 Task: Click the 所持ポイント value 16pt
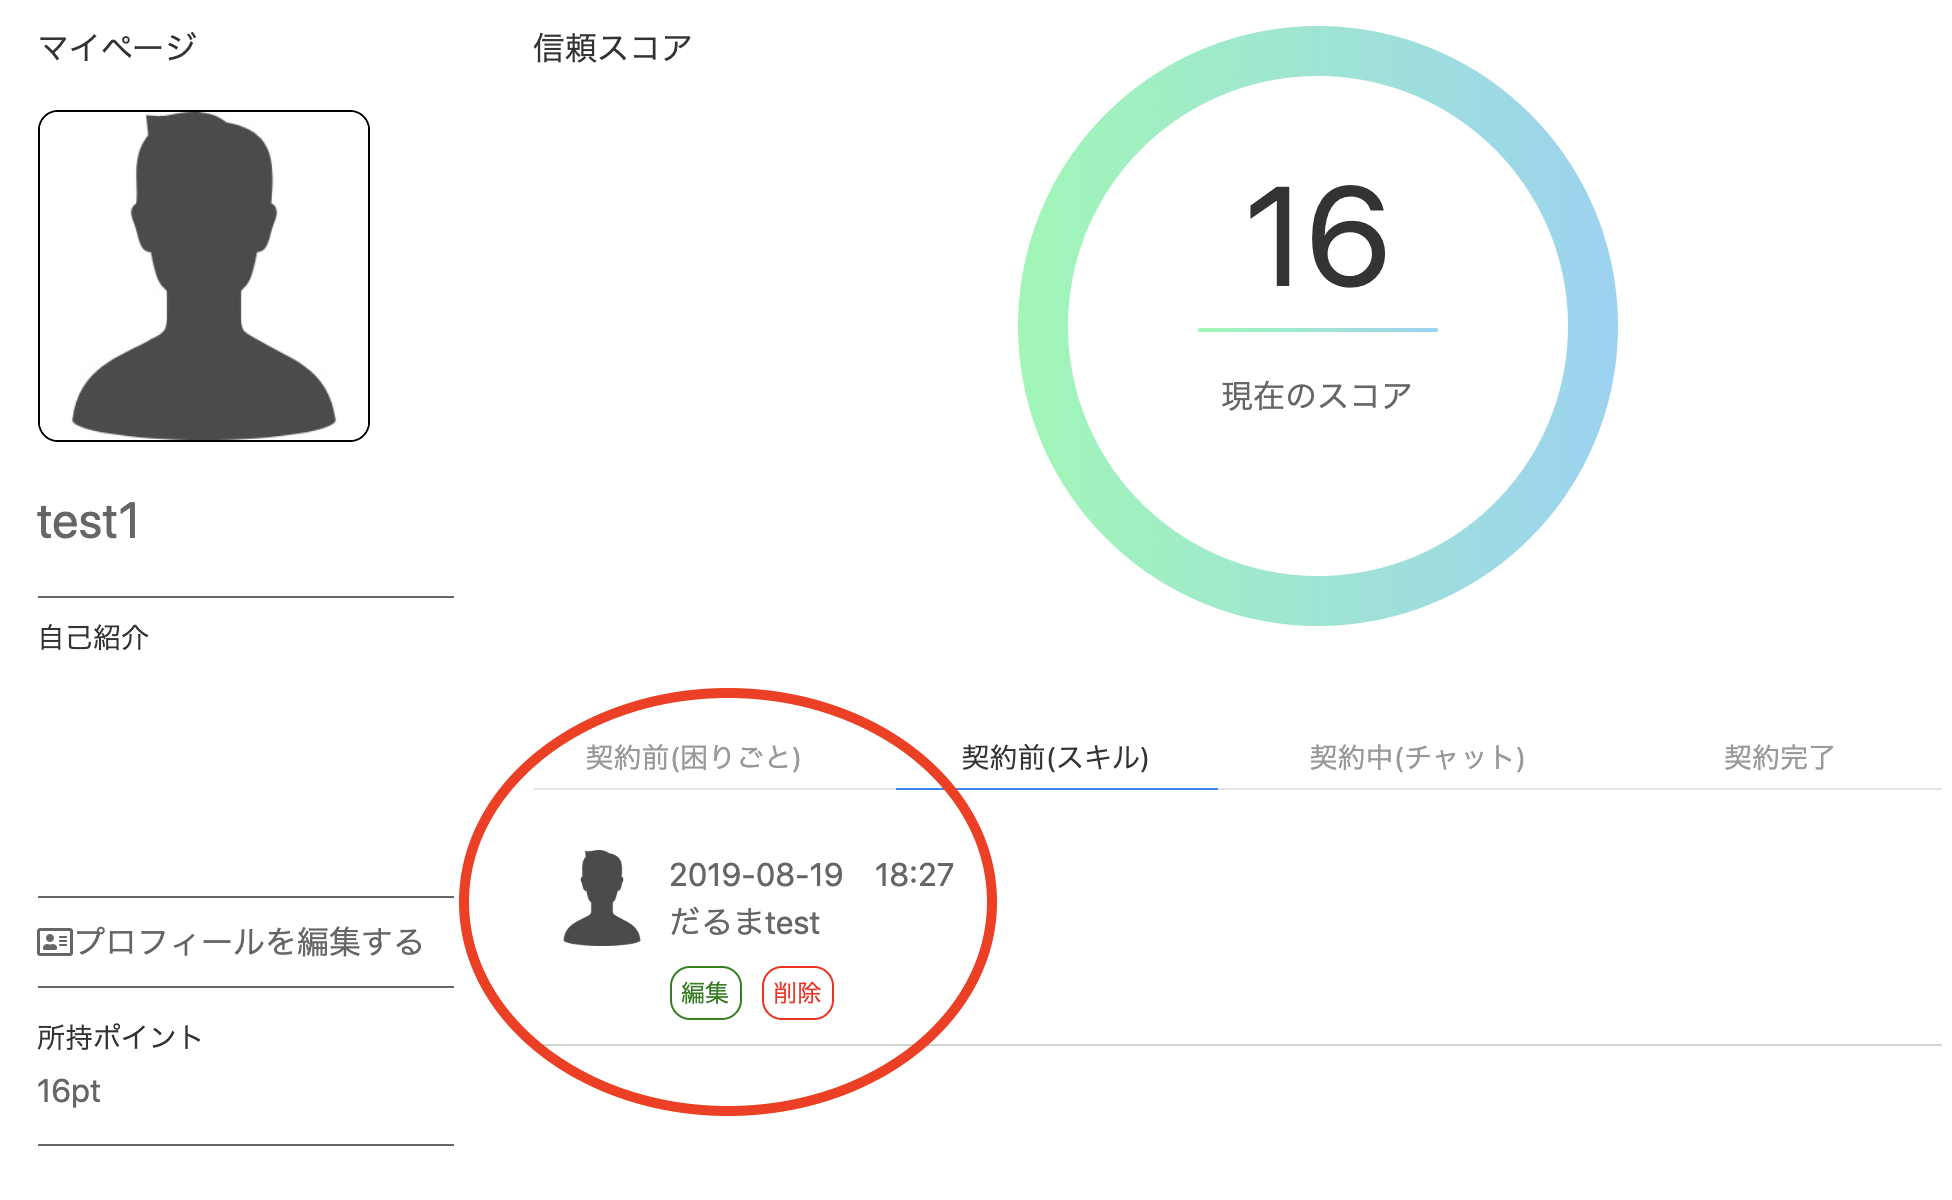coord(67,1091)
